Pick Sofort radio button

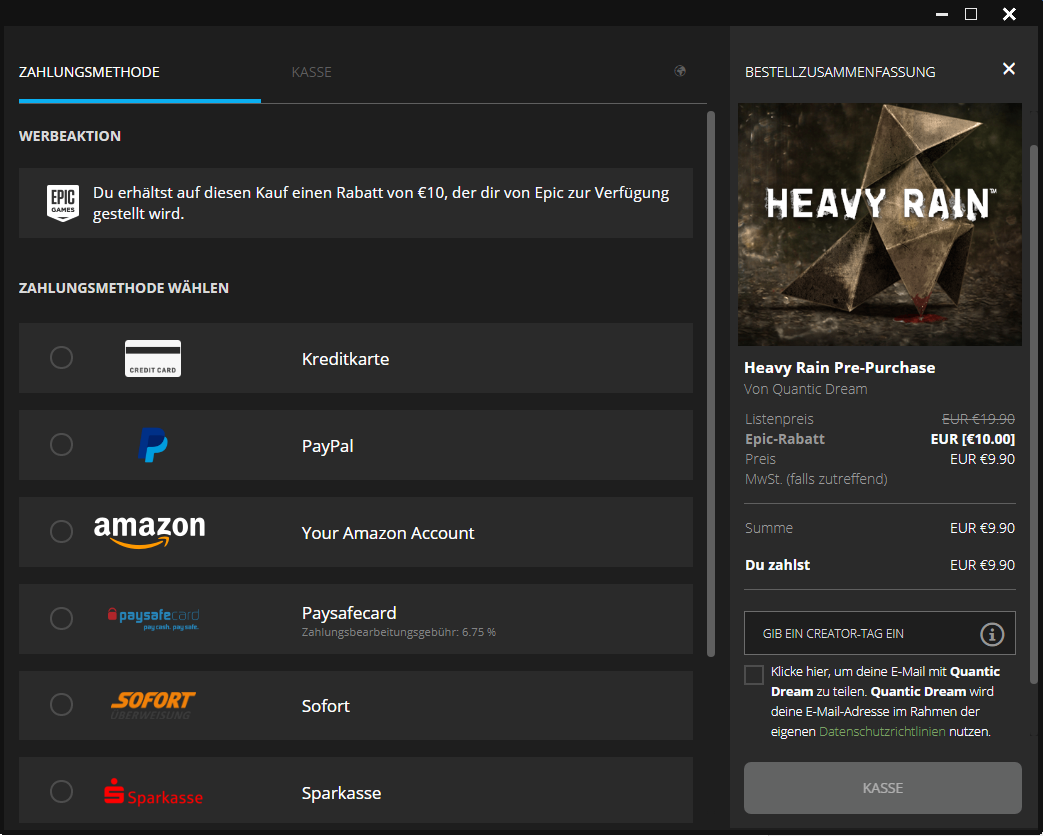click(x=61, y=704)
